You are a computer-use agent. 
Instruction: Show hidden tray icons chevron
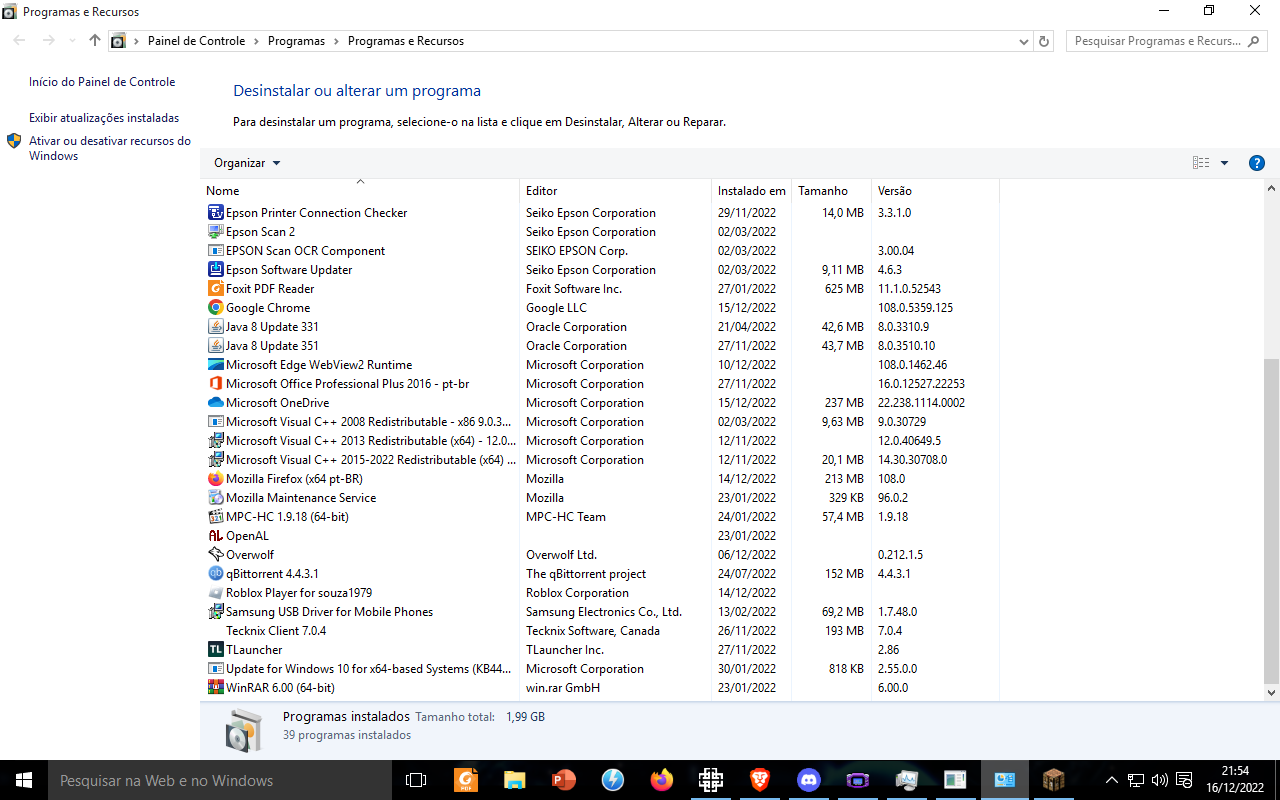point(1111,780)
